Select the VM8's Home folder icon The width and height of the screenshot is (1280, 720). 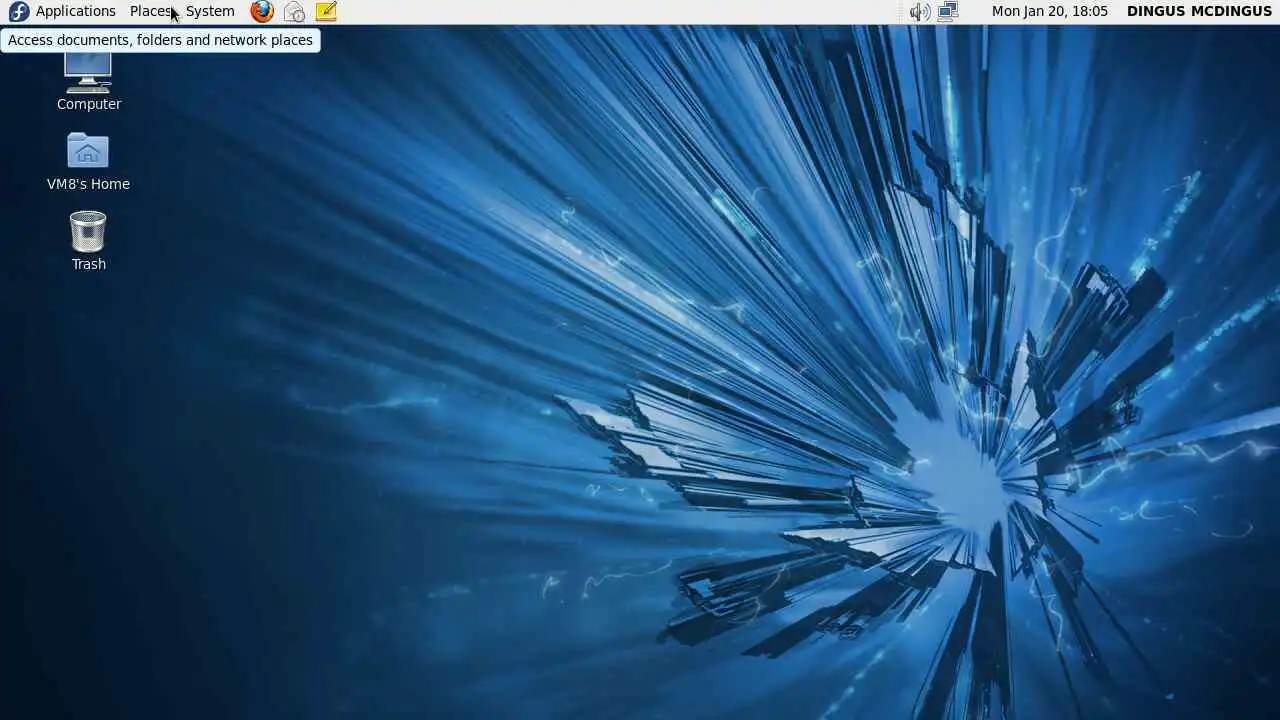pyautogui.click(x=88, y=161)
